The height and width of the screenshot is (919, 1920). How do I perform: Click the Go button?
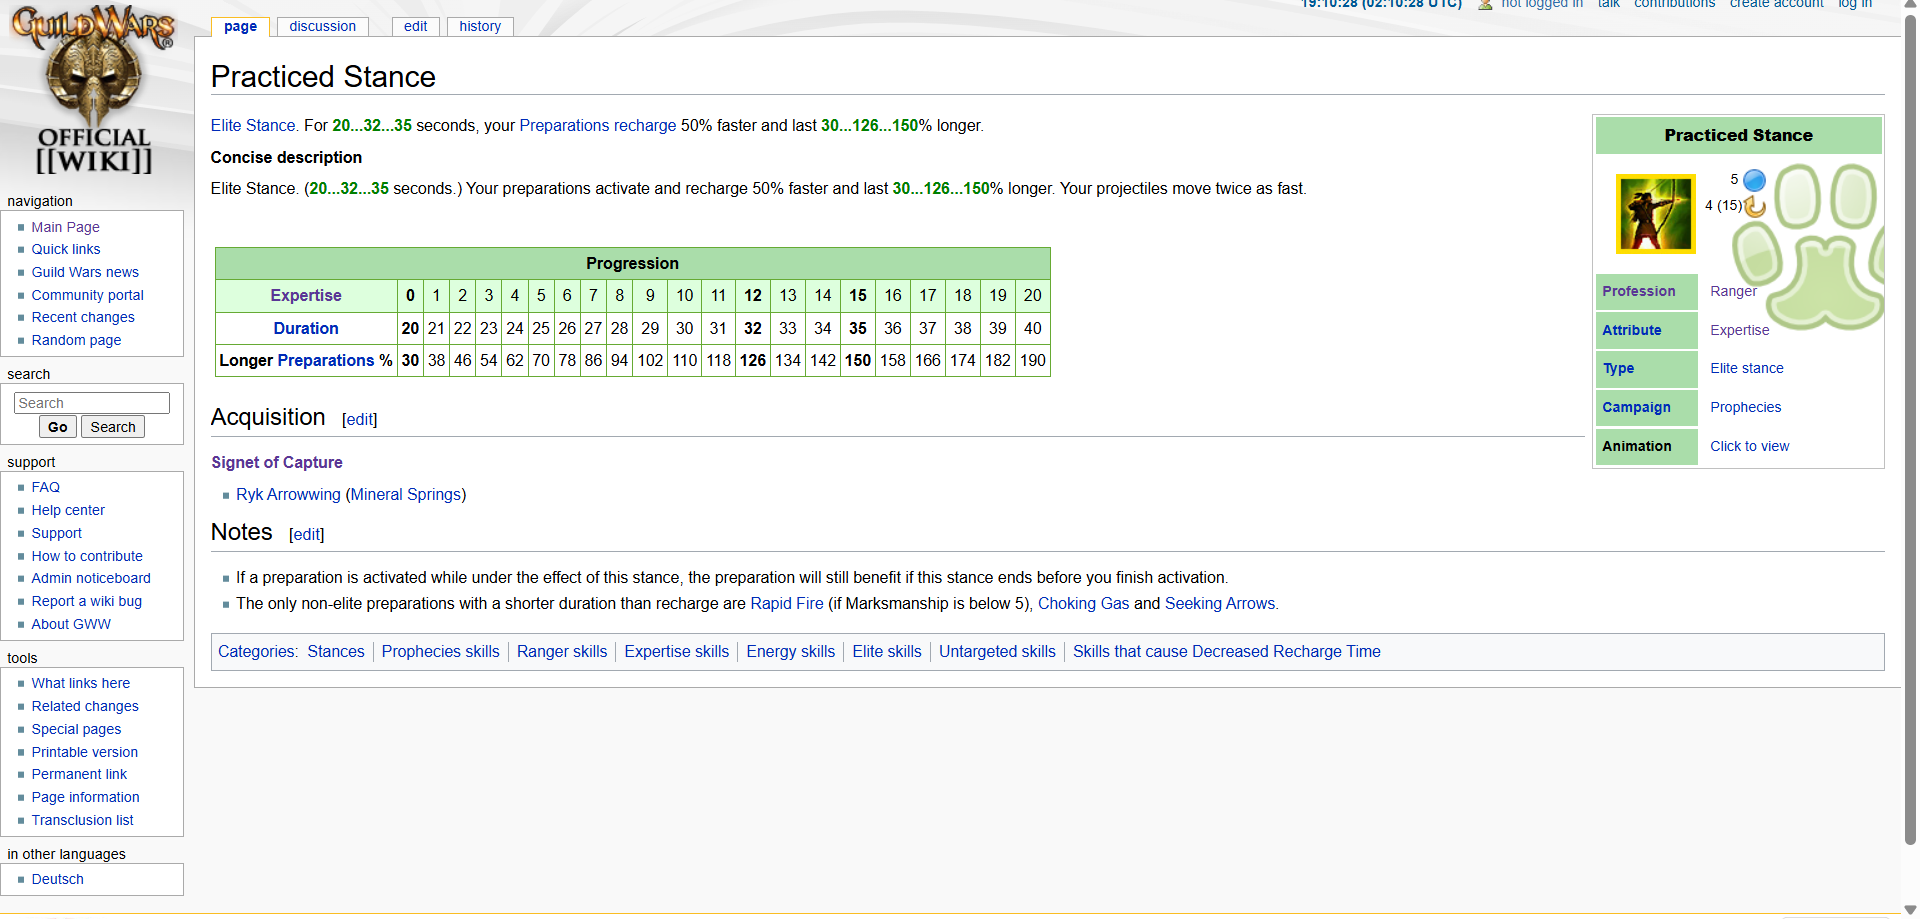(x=58, y=427)
